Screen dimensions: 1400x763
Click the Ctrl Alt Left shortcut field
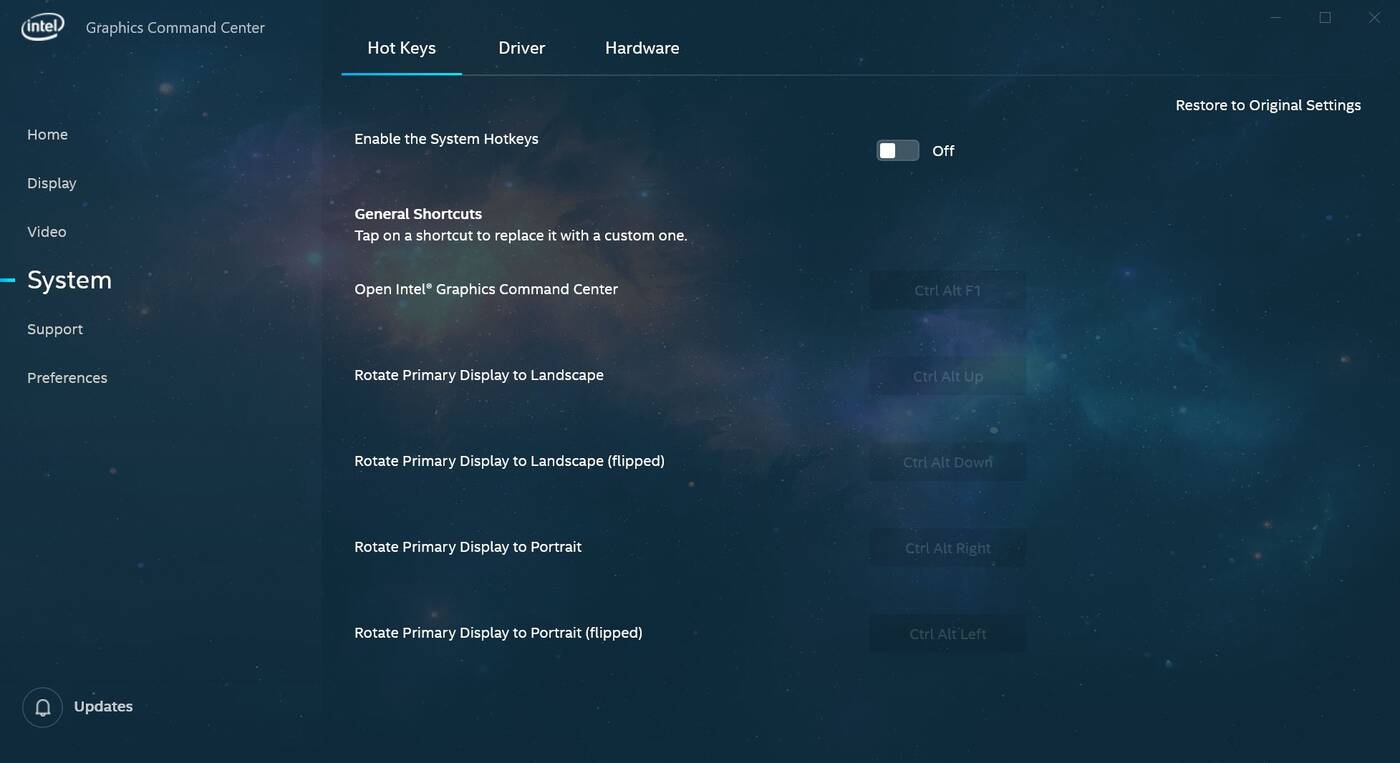click(x=947, y=634)
